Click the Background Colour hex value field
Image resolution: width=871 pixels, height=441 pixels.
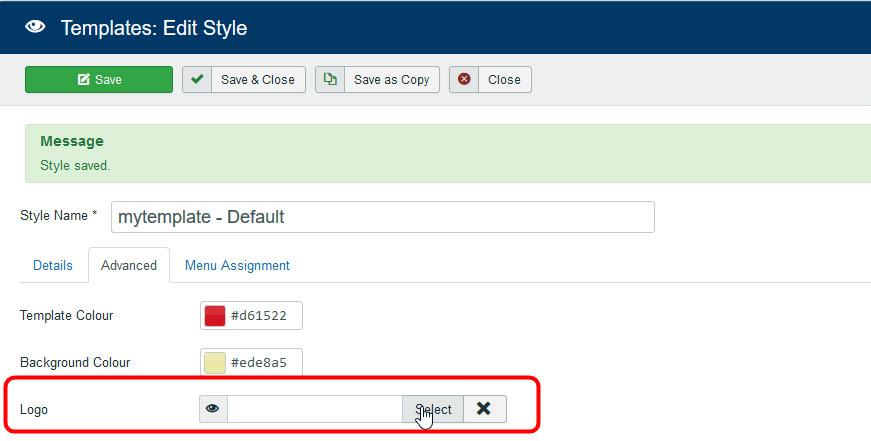point(262,362)
